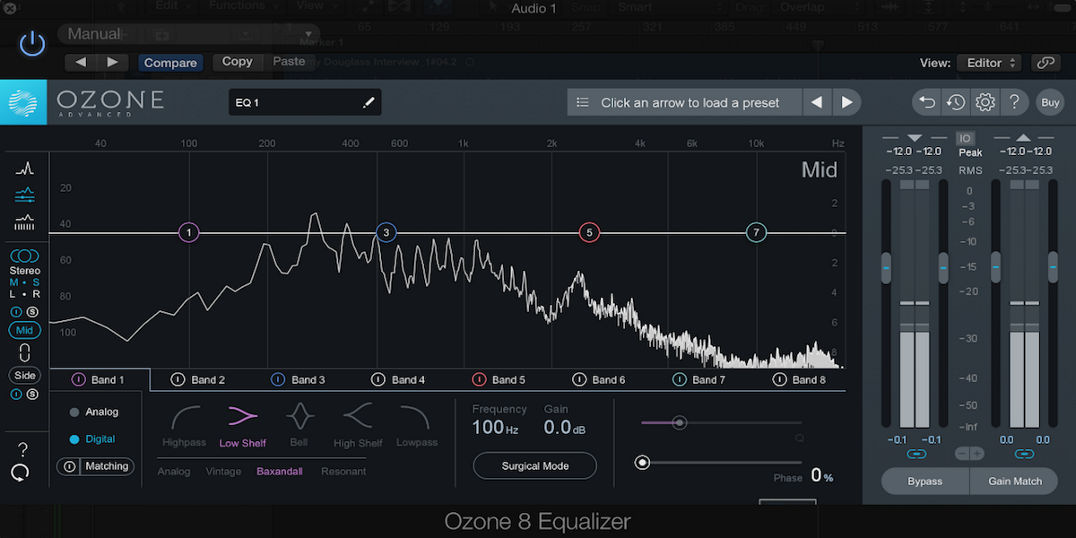This screenshot has height=538, width=1076.
Task: Open the undo history clock icon
Action: point(956,102)
